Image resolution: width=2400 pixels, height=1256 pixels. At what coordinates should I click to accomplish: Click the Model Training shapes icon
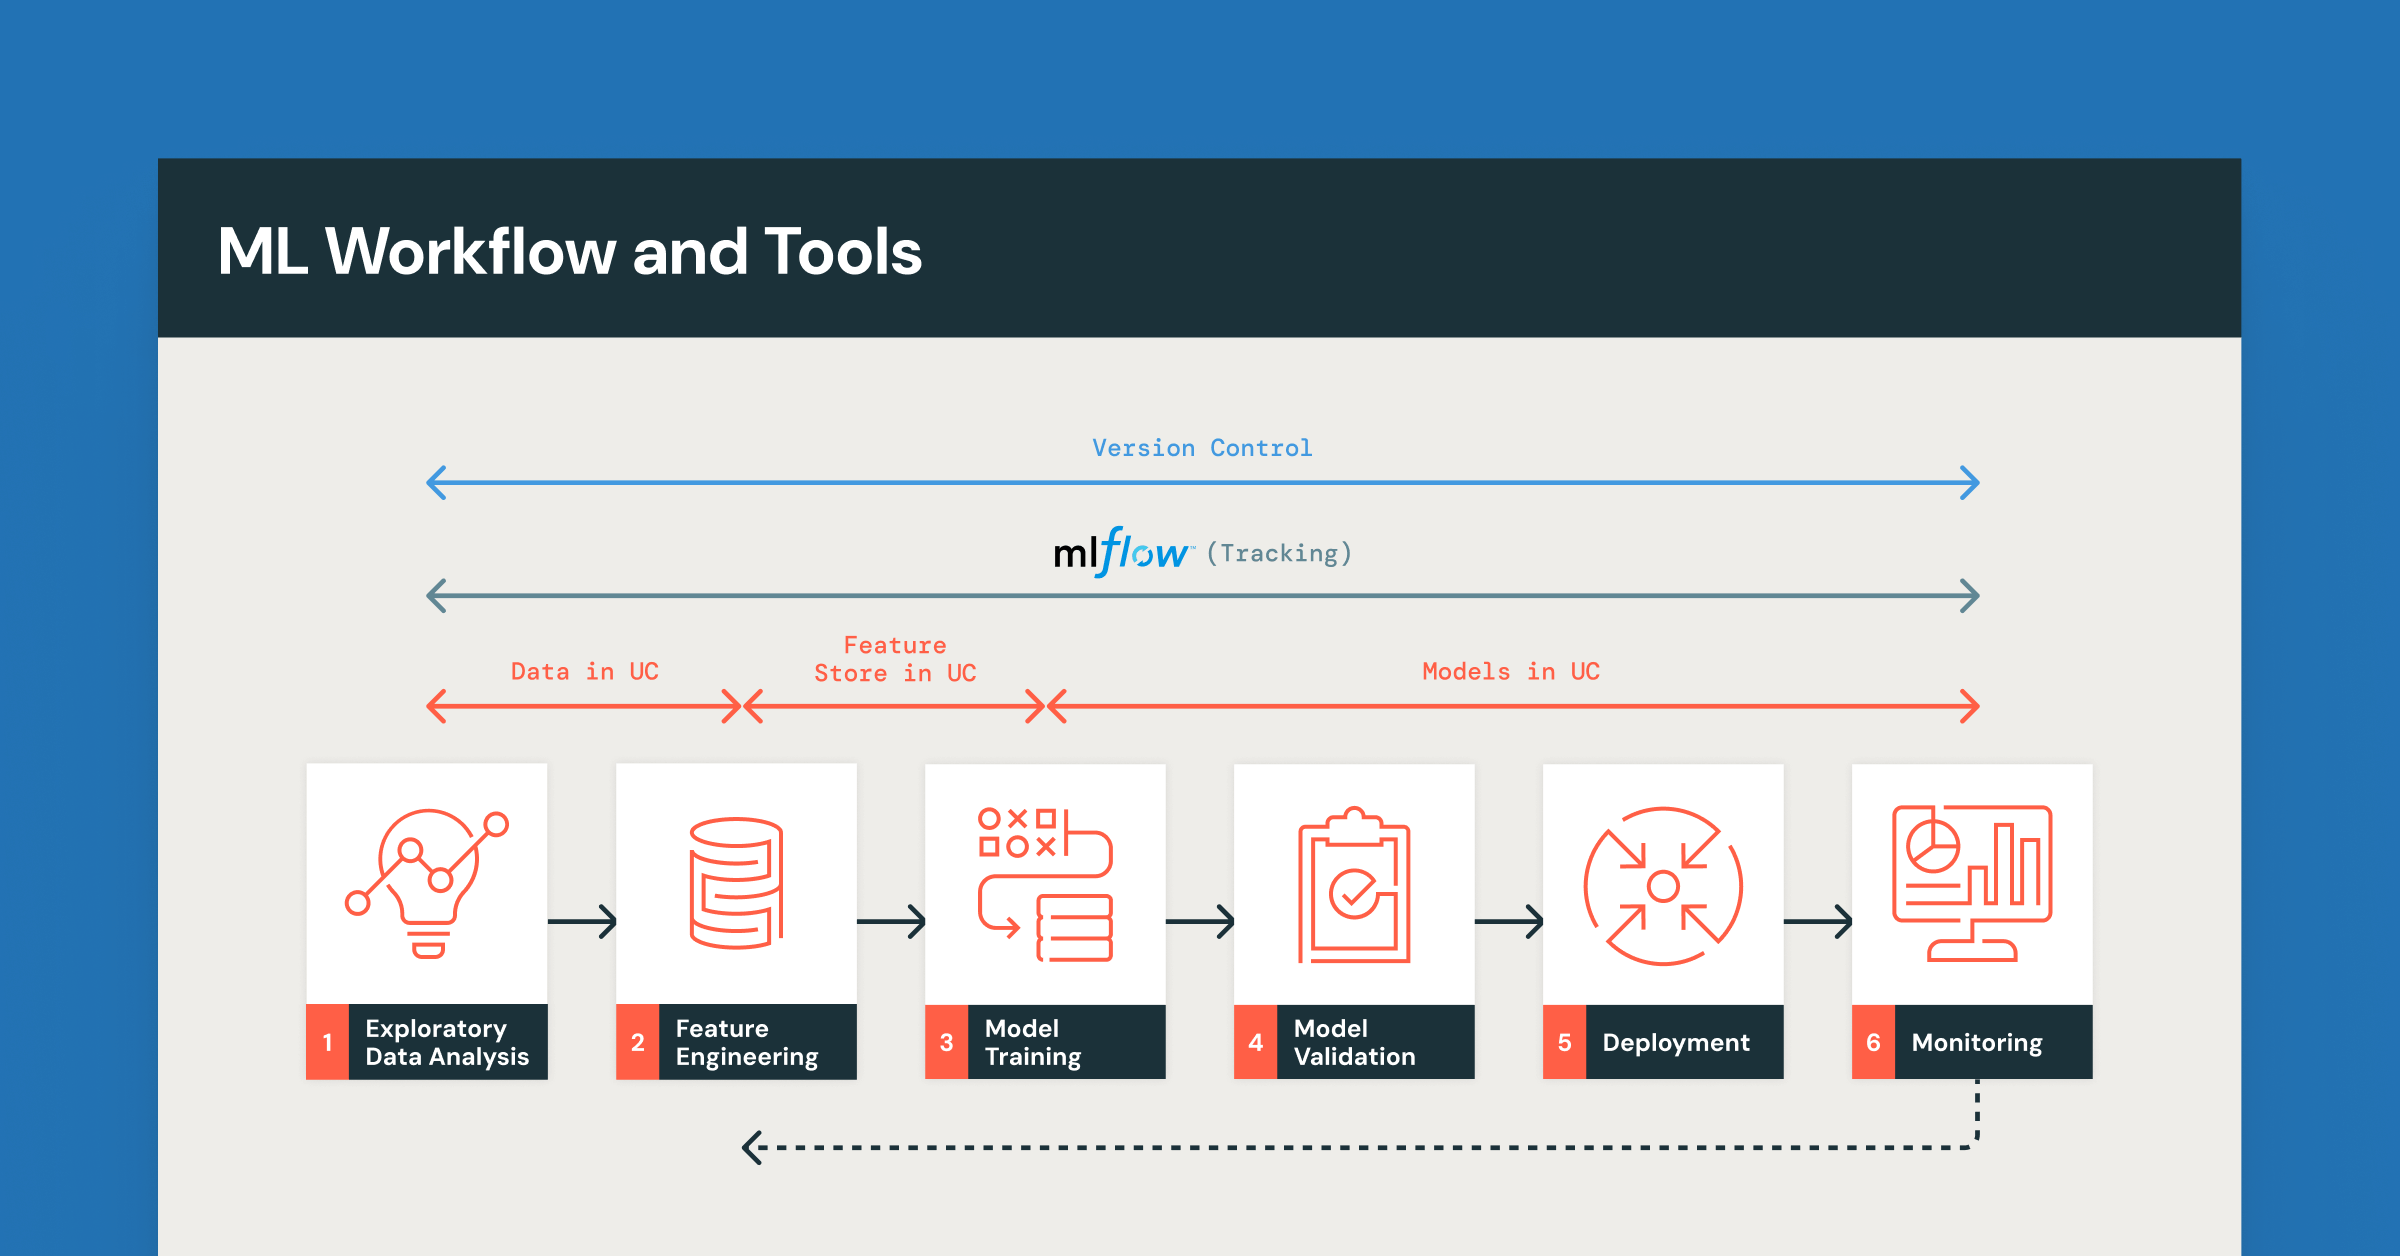1045,884
